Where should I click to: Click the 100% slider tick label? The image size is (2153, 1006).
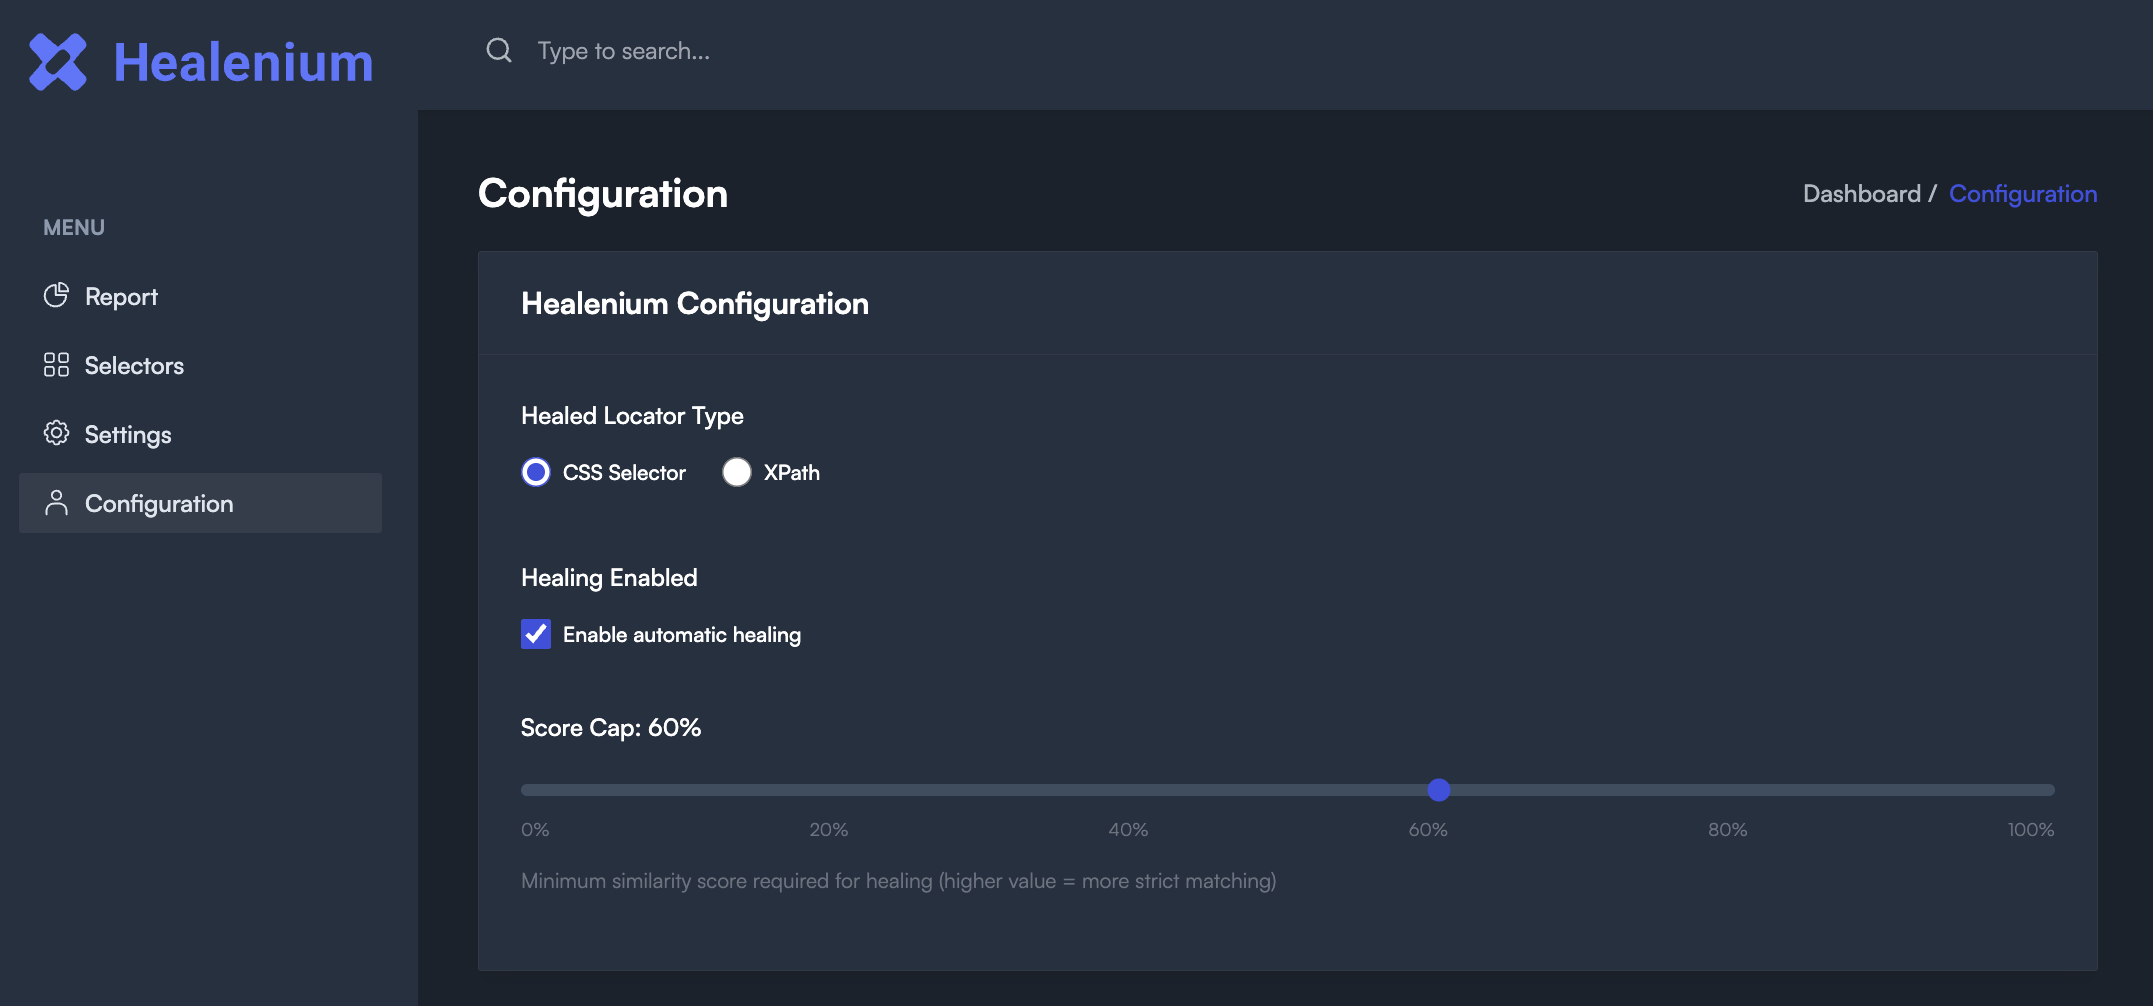pos(2031,830)
